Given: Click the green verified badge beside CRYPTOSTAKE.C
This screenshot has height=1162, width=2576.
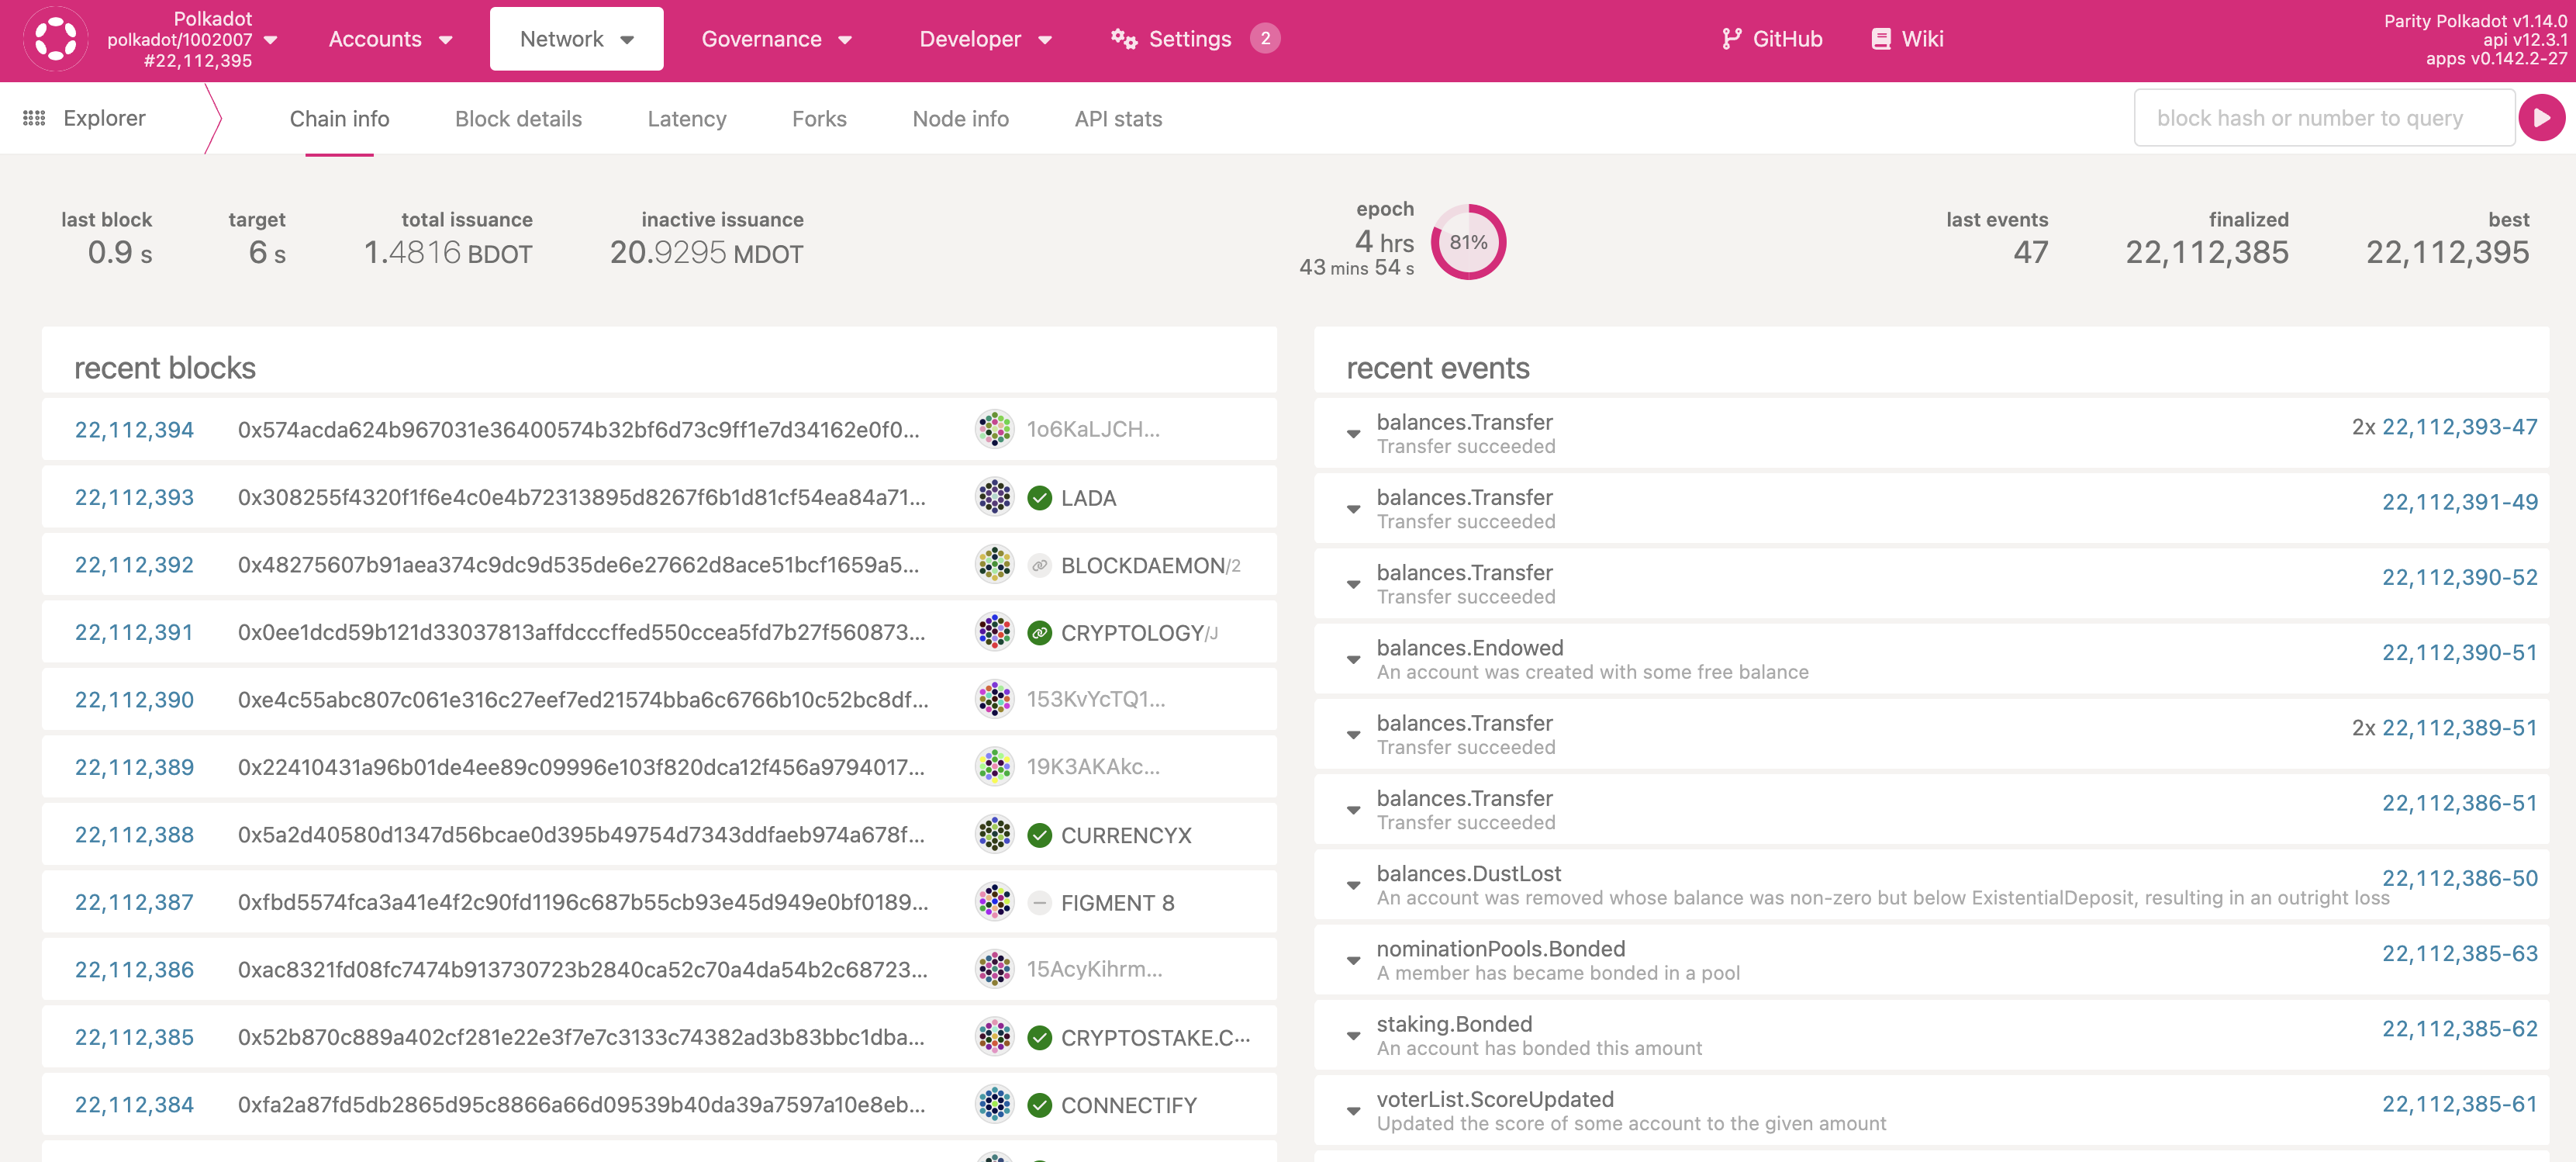Looking at the screenshot, I should tap(1040, 1037).
